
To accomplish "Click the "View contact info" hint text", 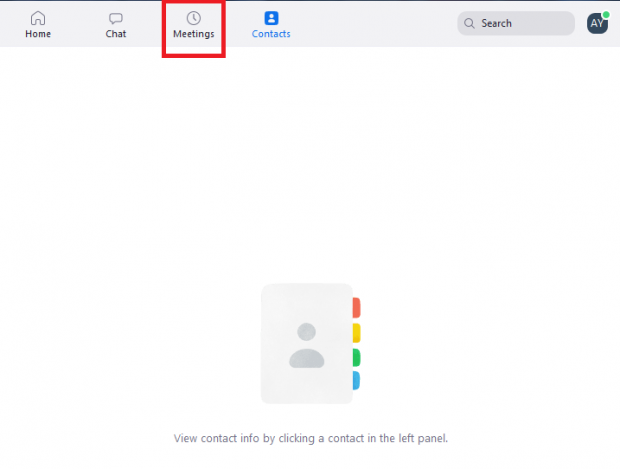I will point(311,439).
